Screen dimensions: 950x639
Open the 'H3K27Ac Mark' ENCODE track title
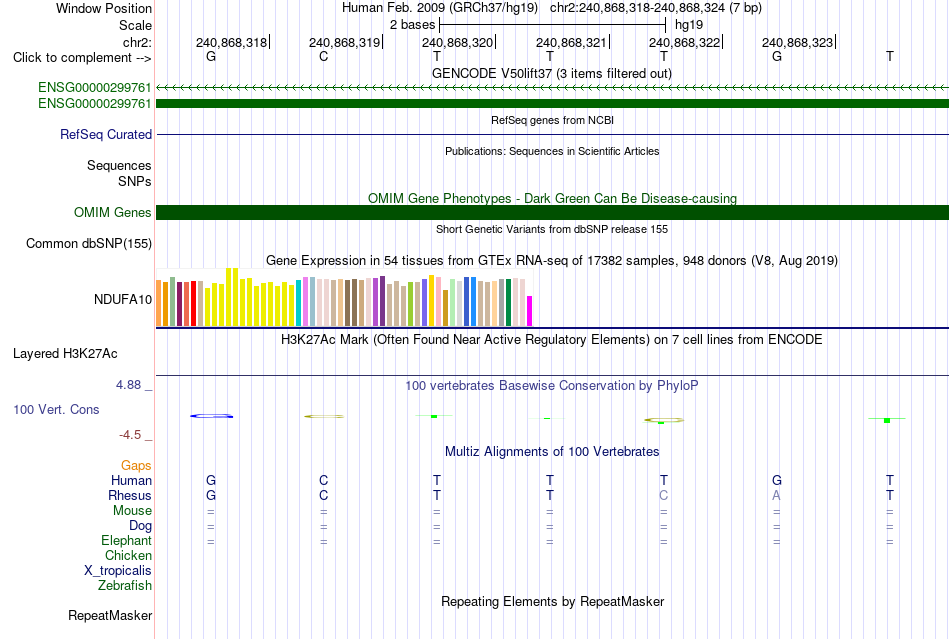[x=552, y=340]
